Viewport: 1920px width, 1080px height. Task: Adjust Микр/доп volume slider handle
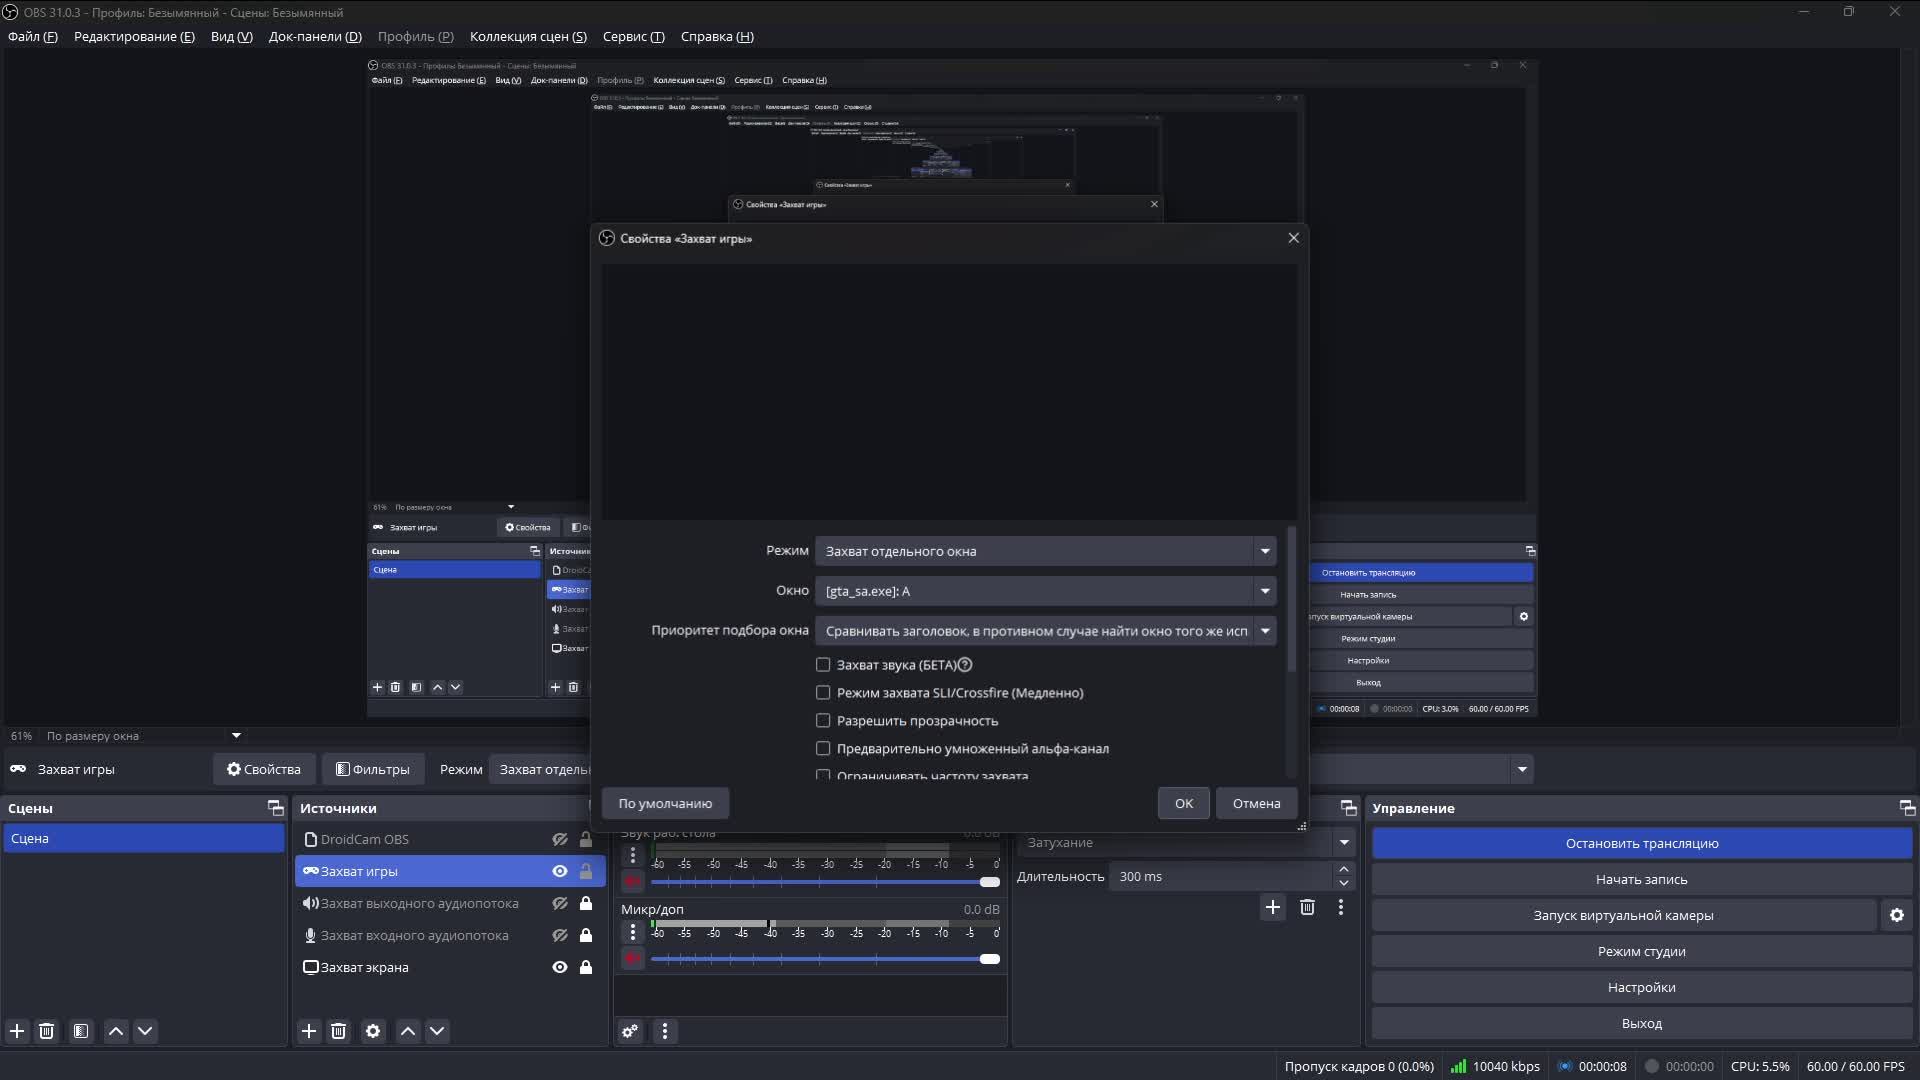pyautogui.click(x=990, y=959)
